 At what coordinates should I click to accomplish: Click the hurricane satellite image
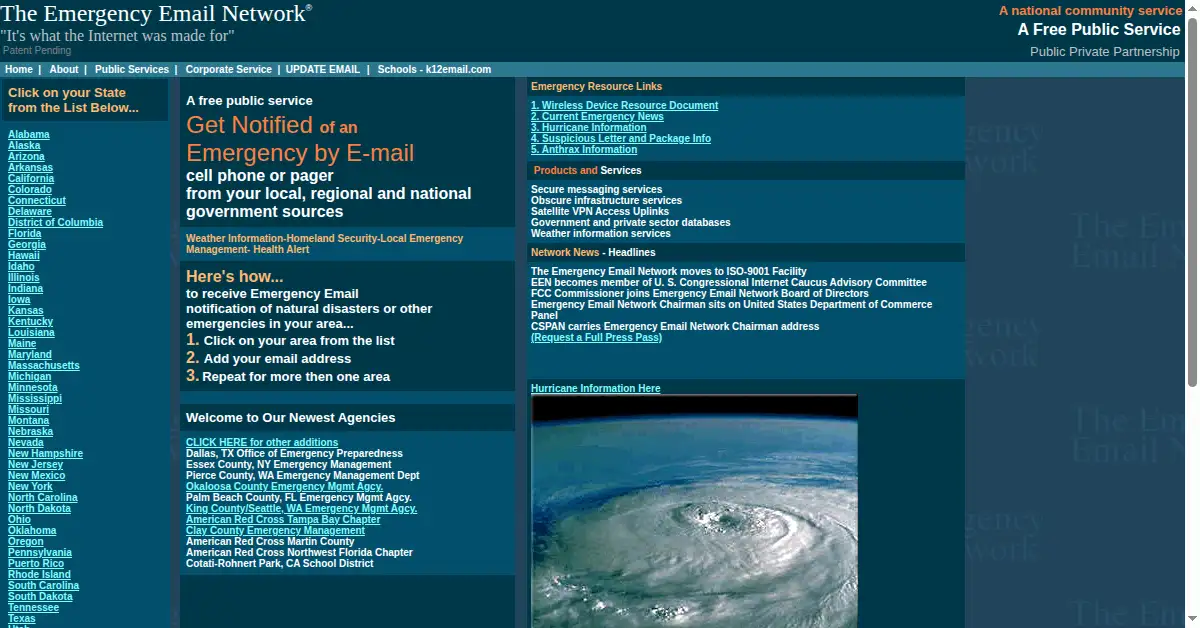pos(694,511)
